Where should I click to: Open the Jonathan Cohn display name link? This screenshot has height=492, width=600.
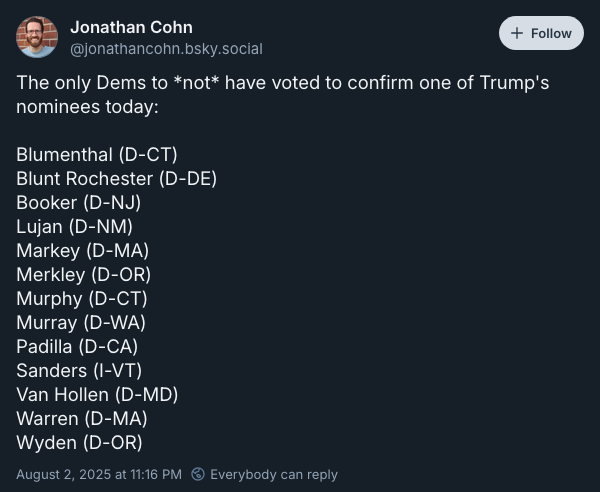[132, 28]
